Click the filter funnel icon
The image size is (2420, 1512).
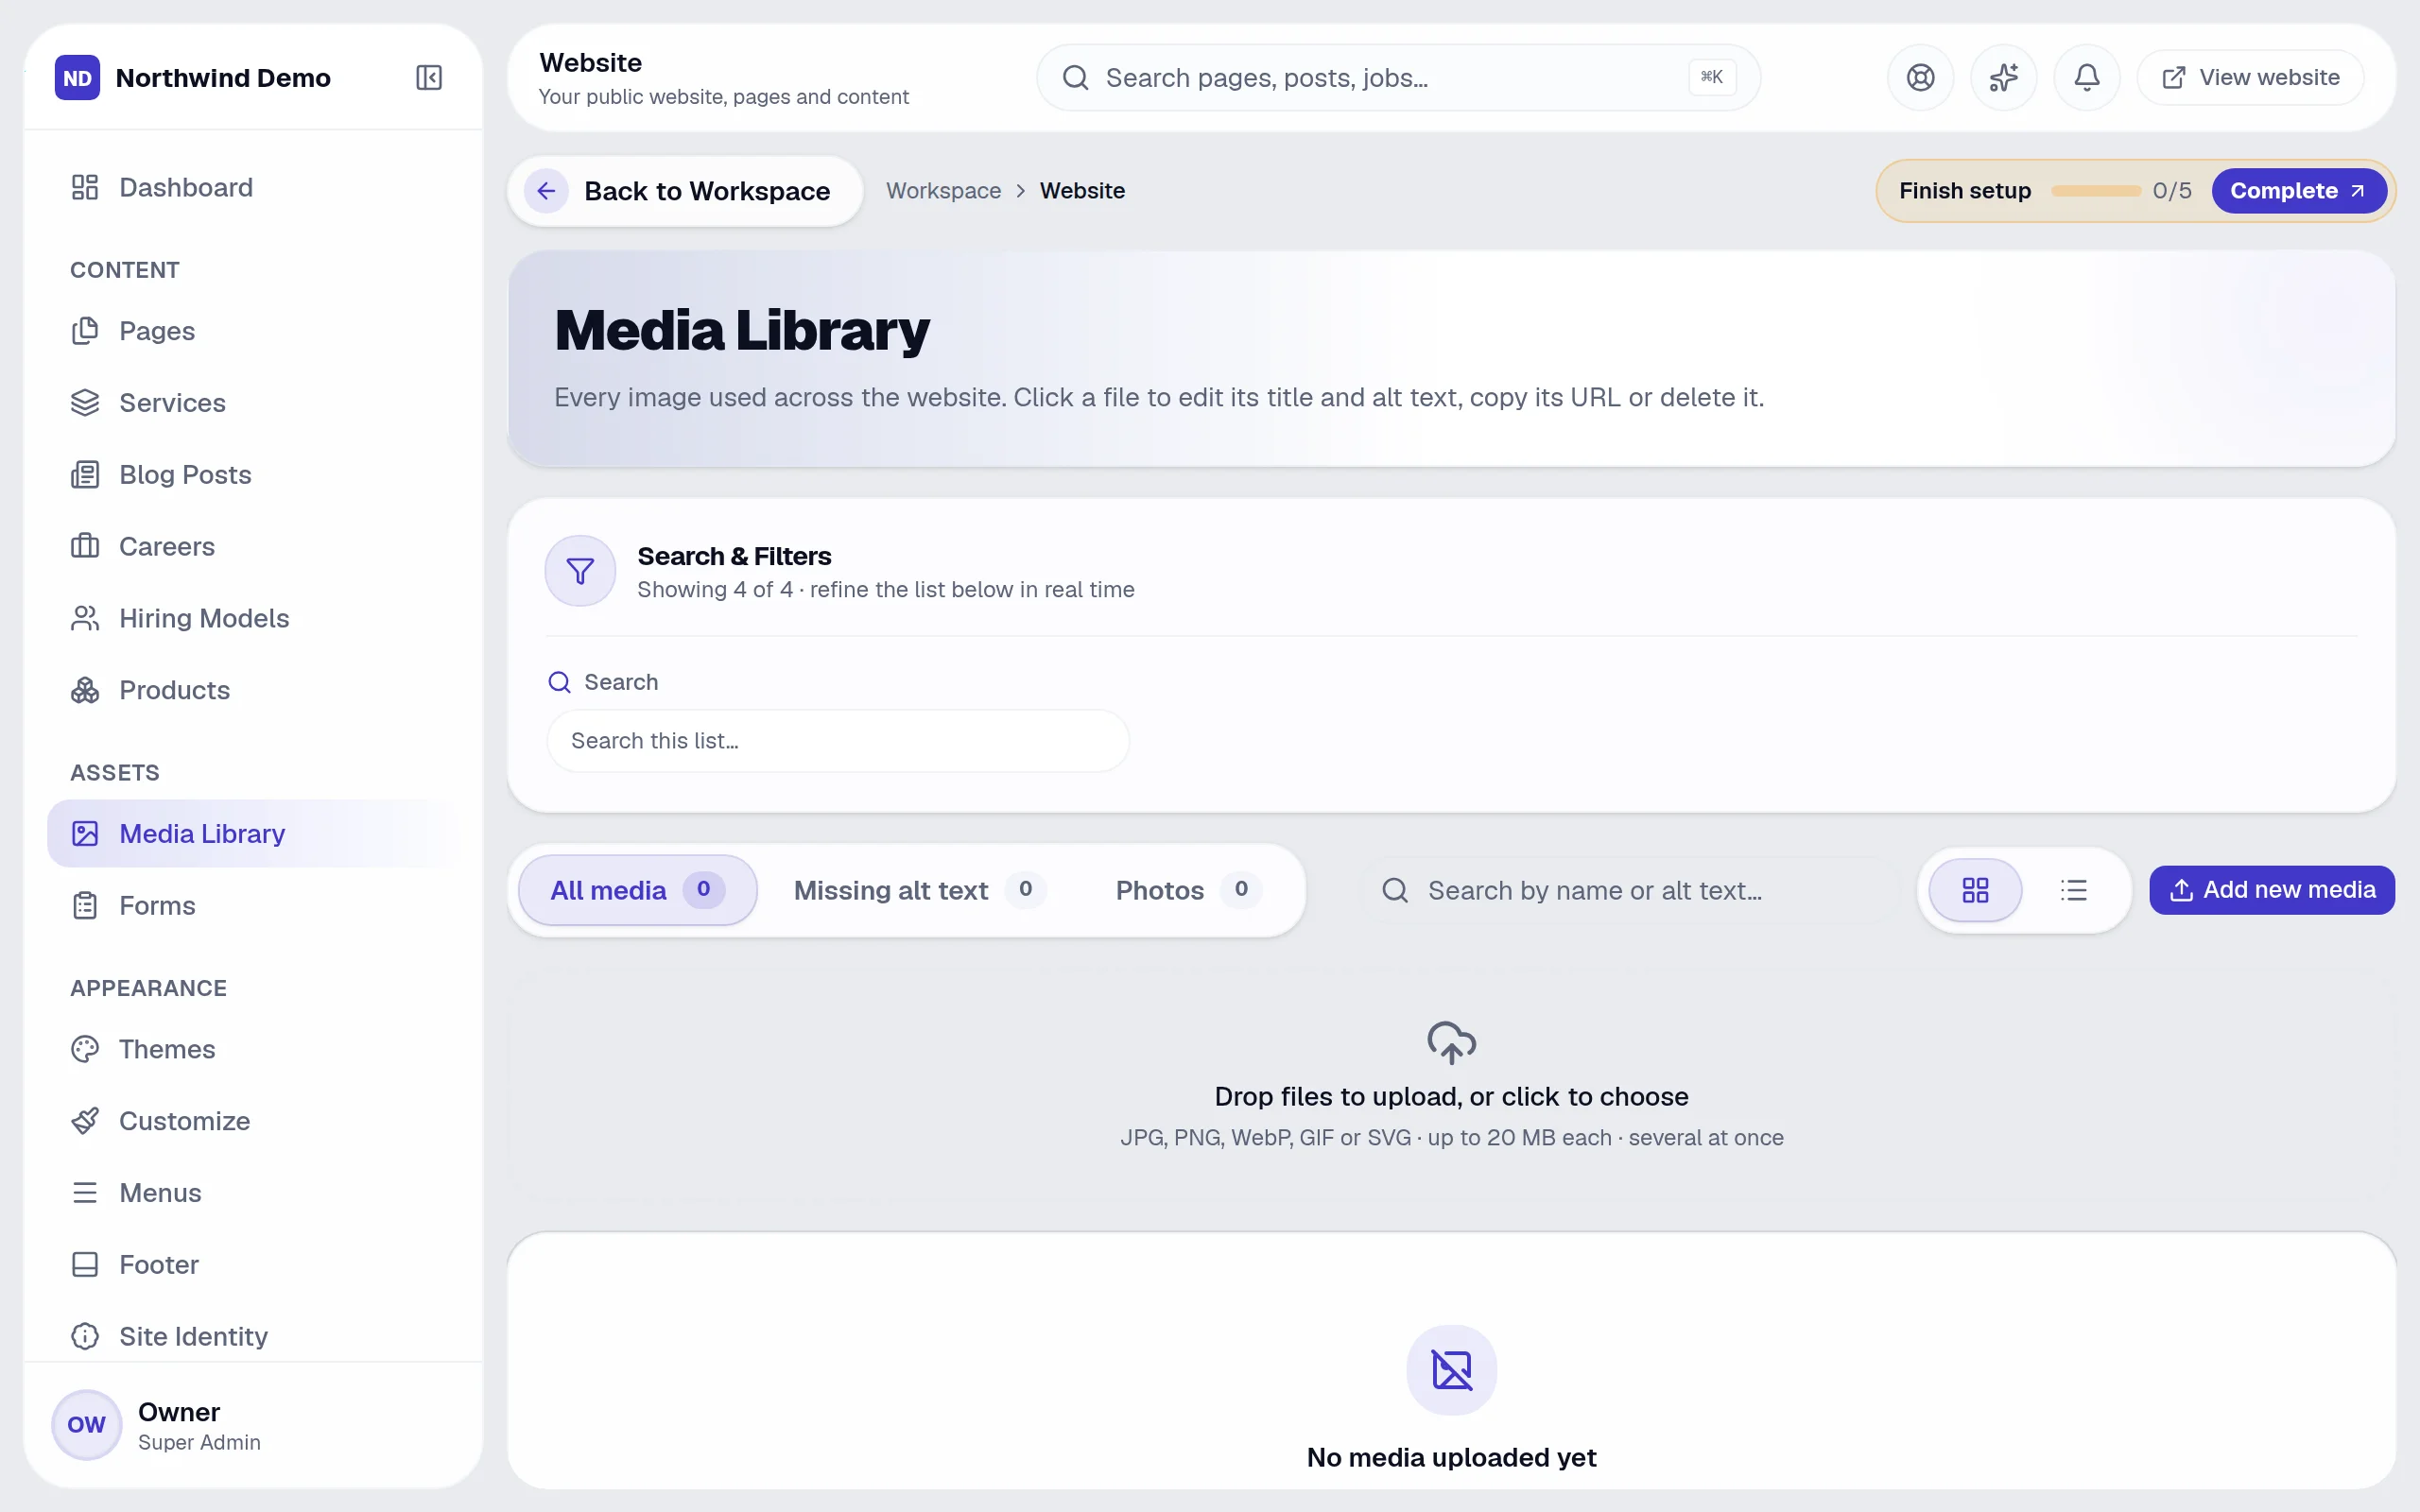(x=580, y=571)
